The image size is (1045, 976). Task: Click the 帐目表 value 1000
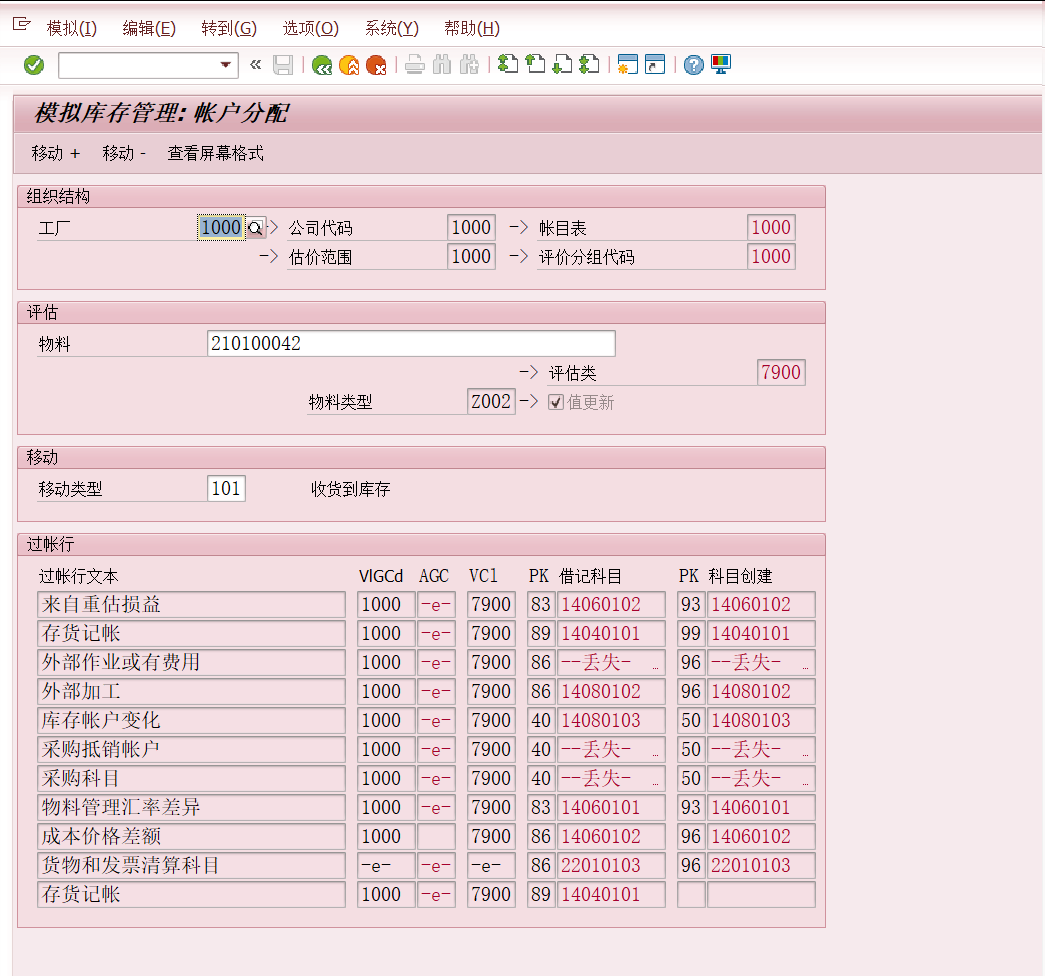[x=771, y=227]
